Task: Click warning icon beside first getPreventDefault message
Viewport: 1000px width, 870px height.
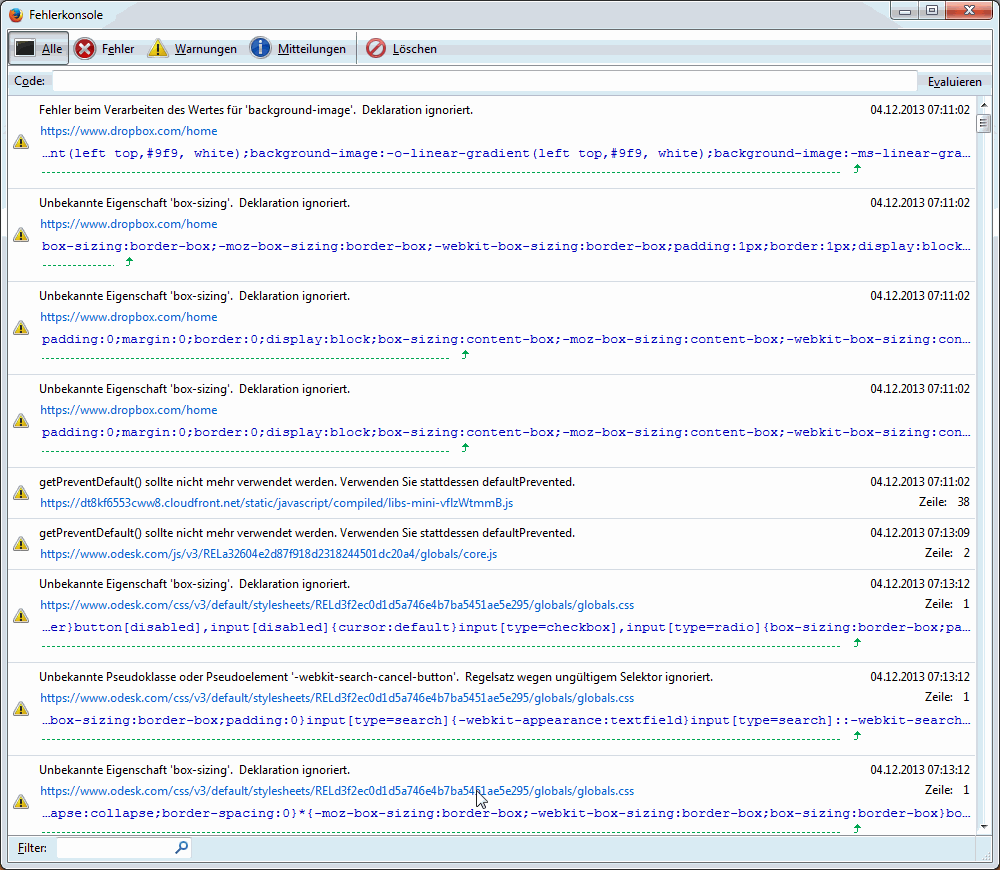Action: click(x=21, y=493)
